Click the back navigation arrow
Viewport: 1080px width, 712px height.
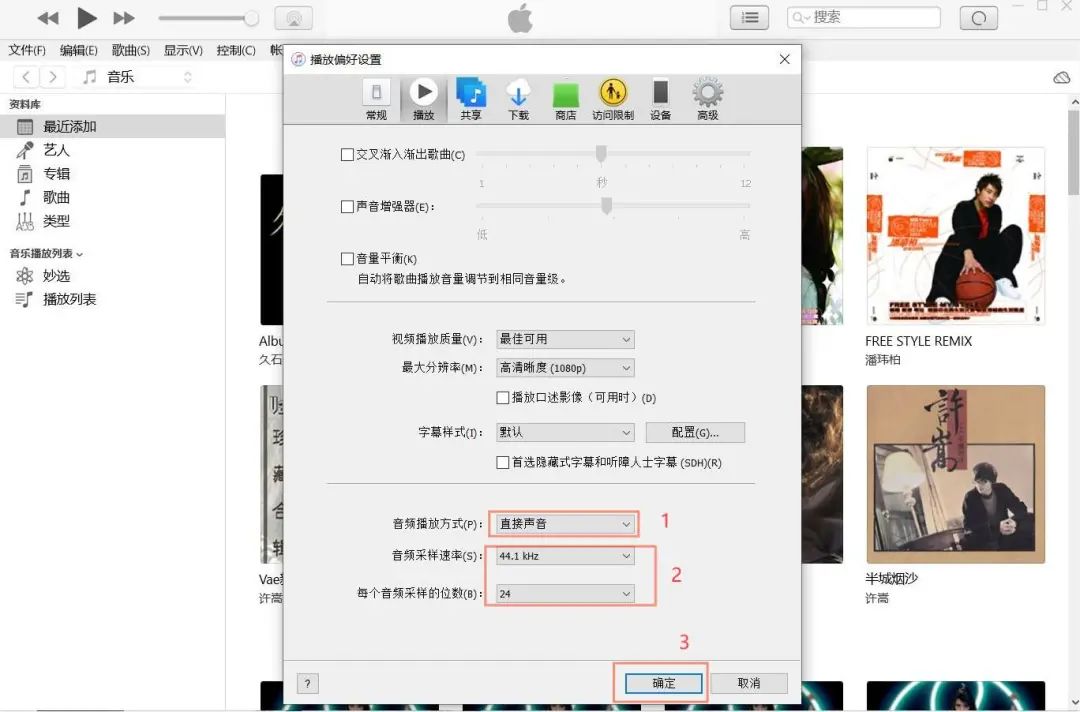26,76
